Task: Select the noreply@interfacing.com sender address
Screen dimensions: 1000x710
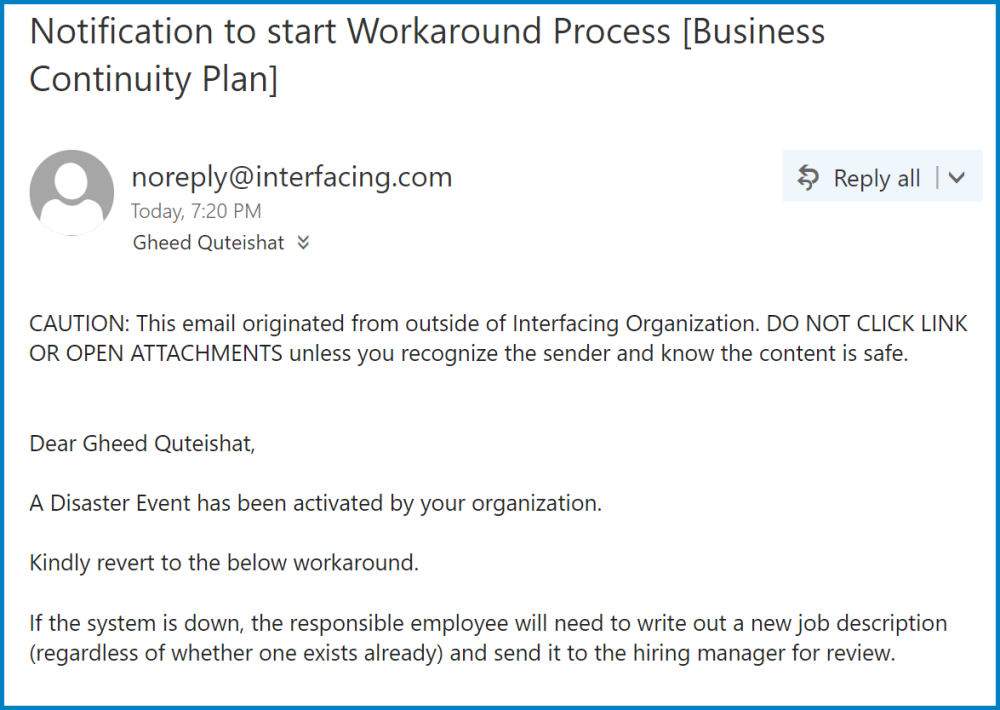Action: [292, 177]
